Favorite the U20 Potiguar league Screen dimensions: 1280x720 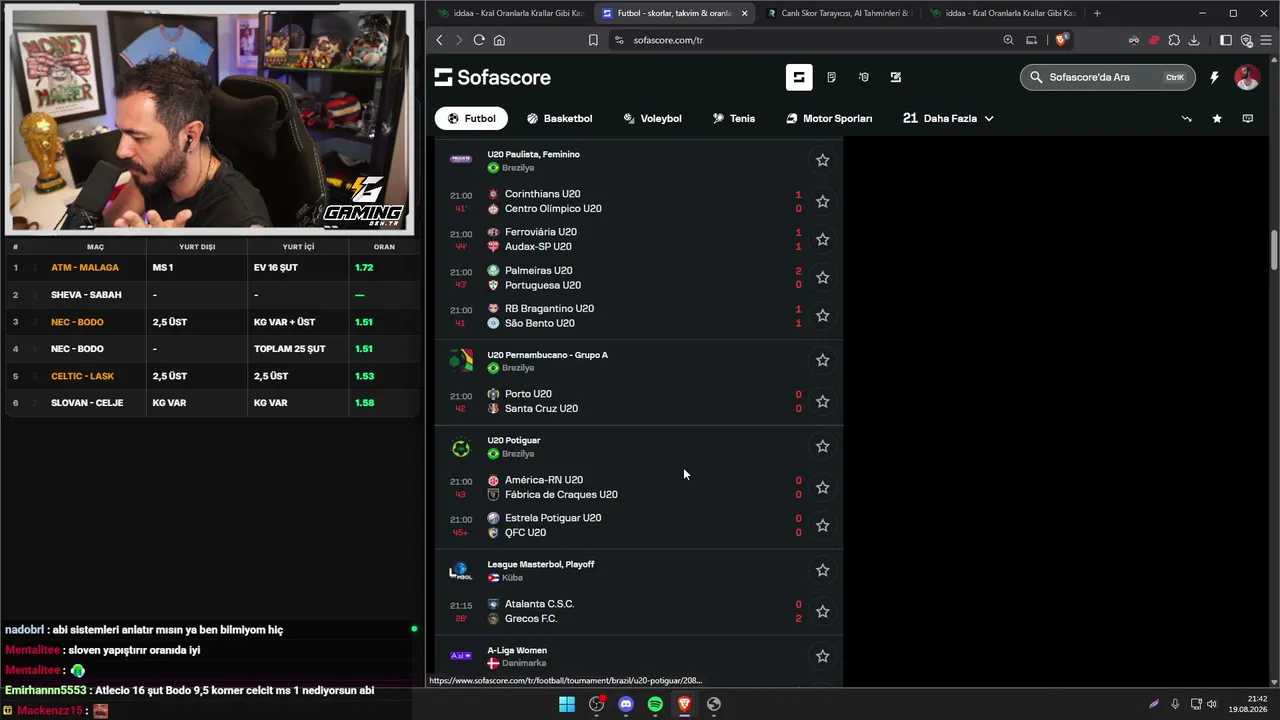(x=822, y=446)
